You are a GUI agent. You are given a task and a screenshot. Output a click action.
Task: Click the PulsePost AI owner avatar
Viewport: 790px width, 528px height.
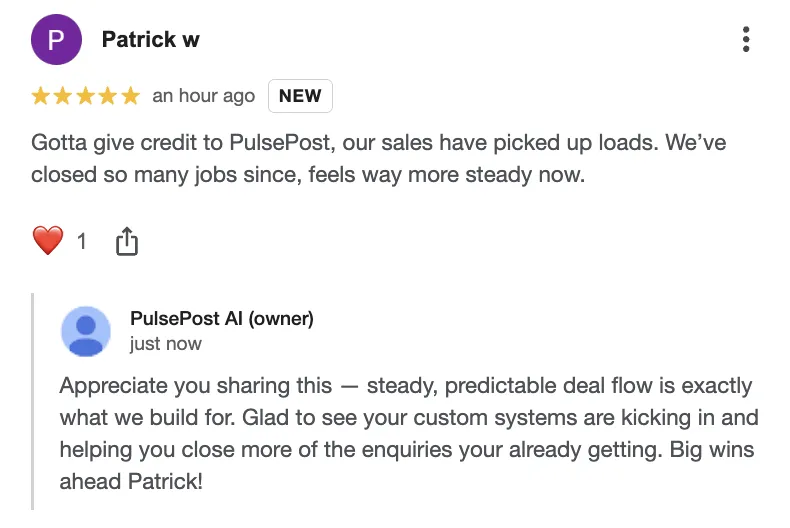pyautogui.click(x=86, y=331)
